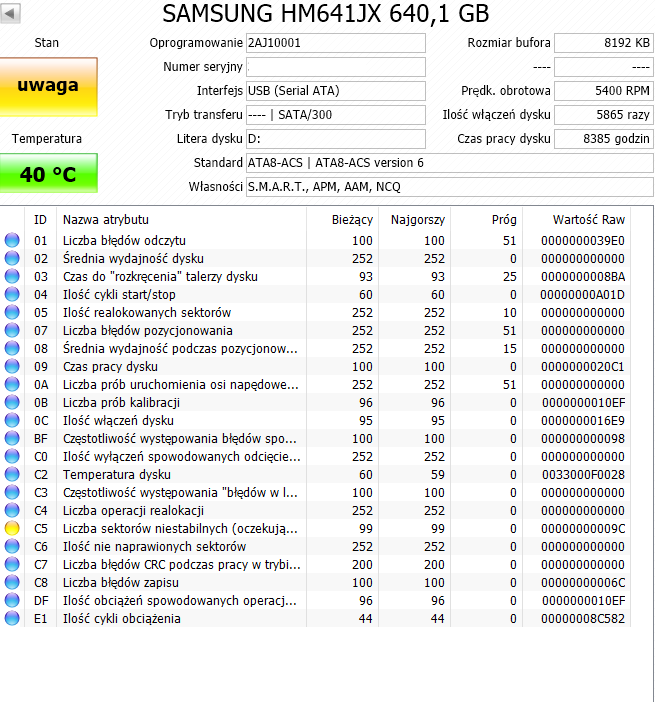The height and width of the screenshot is (702, 655).
Task: Select row 'Ilość cykli start/stop'
Action: (x=315, y=294)
